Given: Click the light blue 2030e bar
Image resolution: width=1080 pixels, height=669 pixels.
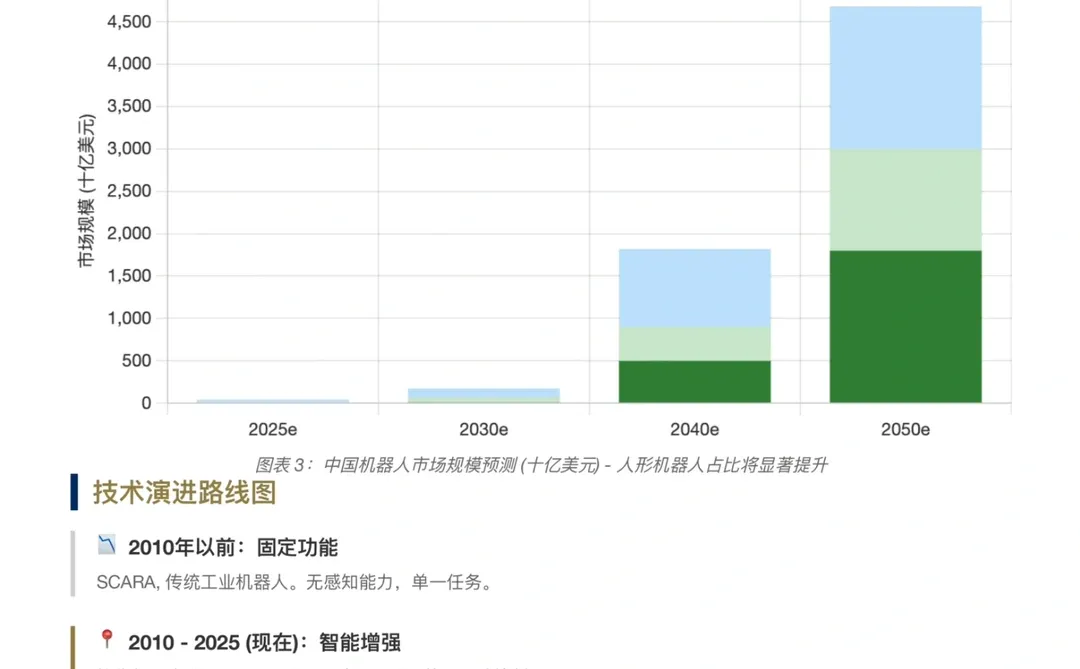Looking at the screenshot, I should [x=483, y=394].
